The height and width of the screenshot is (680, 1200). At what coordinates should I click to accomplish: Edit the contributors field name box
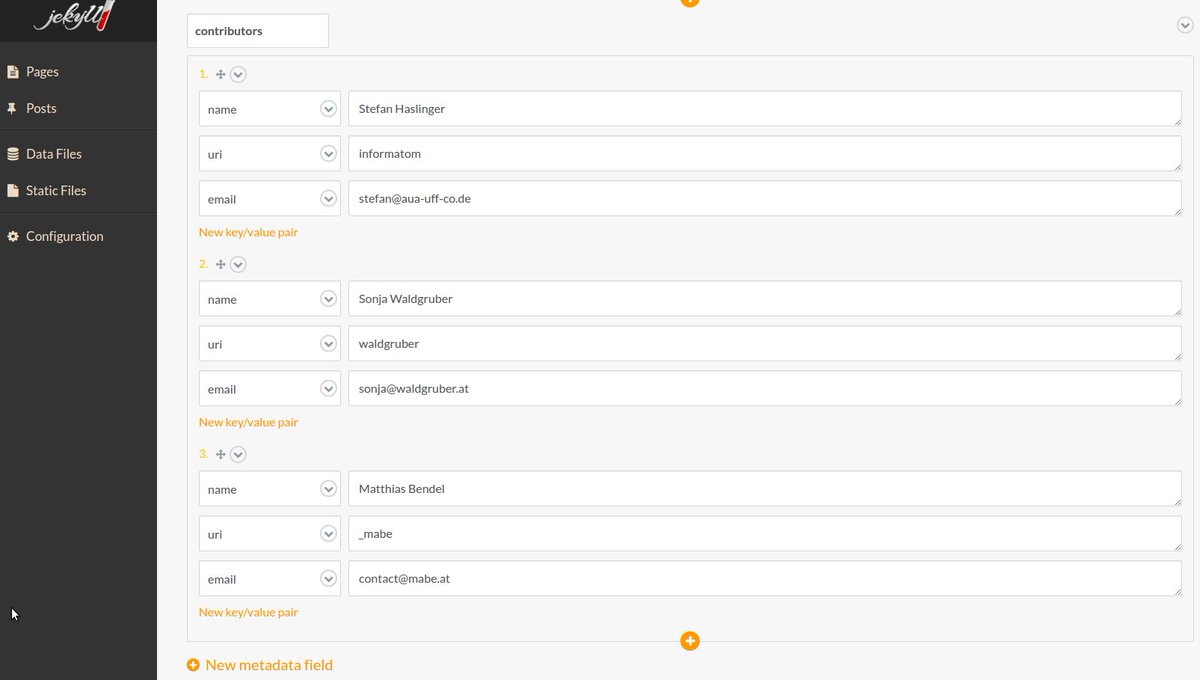click(x=257, y=31)
